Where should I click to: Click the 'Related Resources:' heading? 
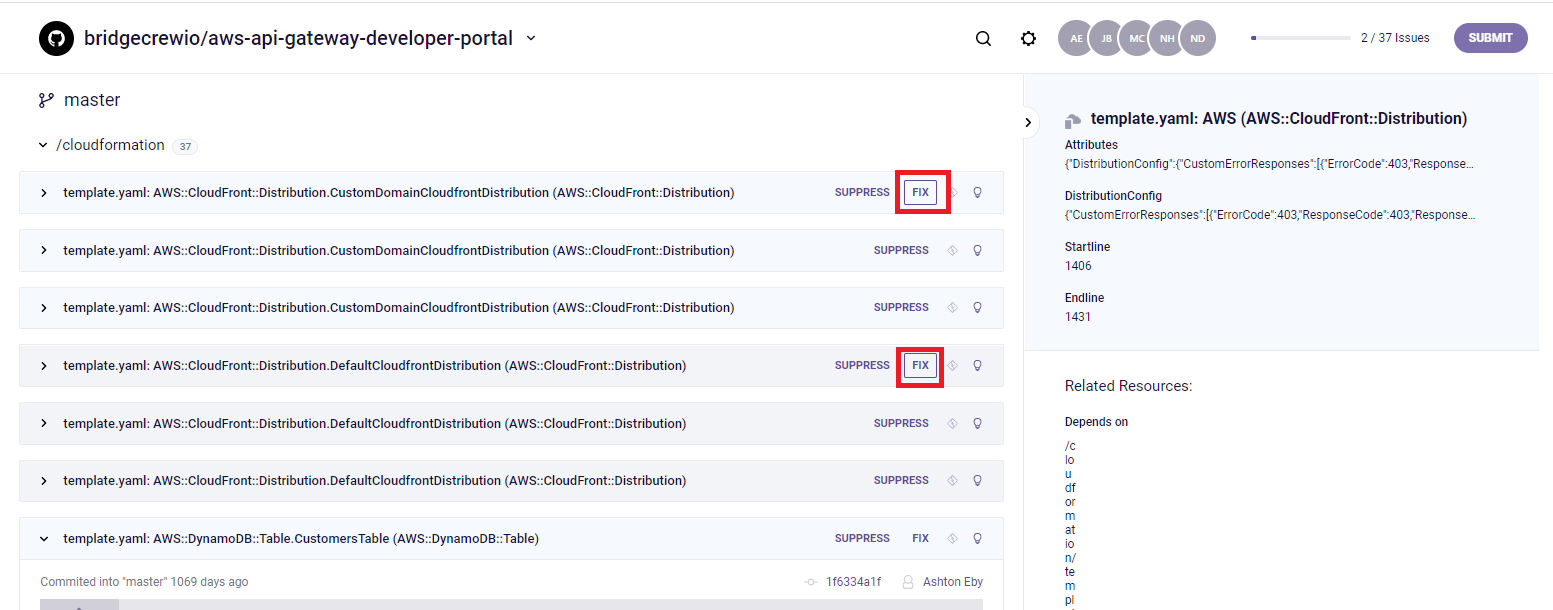coord(1128,386)
